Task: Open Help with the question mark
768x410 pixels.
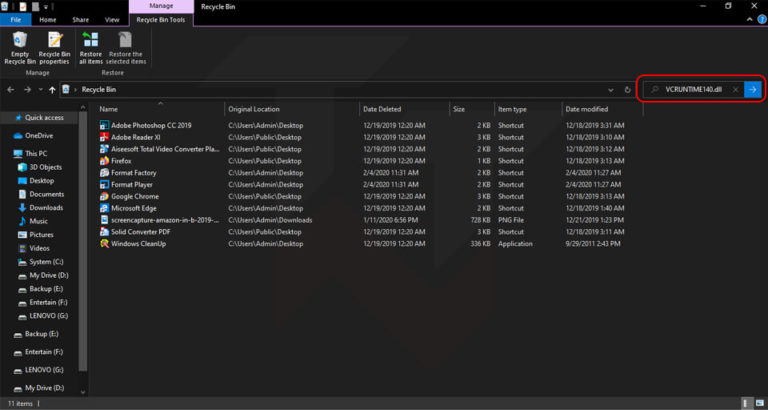Action: pos(762,20)
